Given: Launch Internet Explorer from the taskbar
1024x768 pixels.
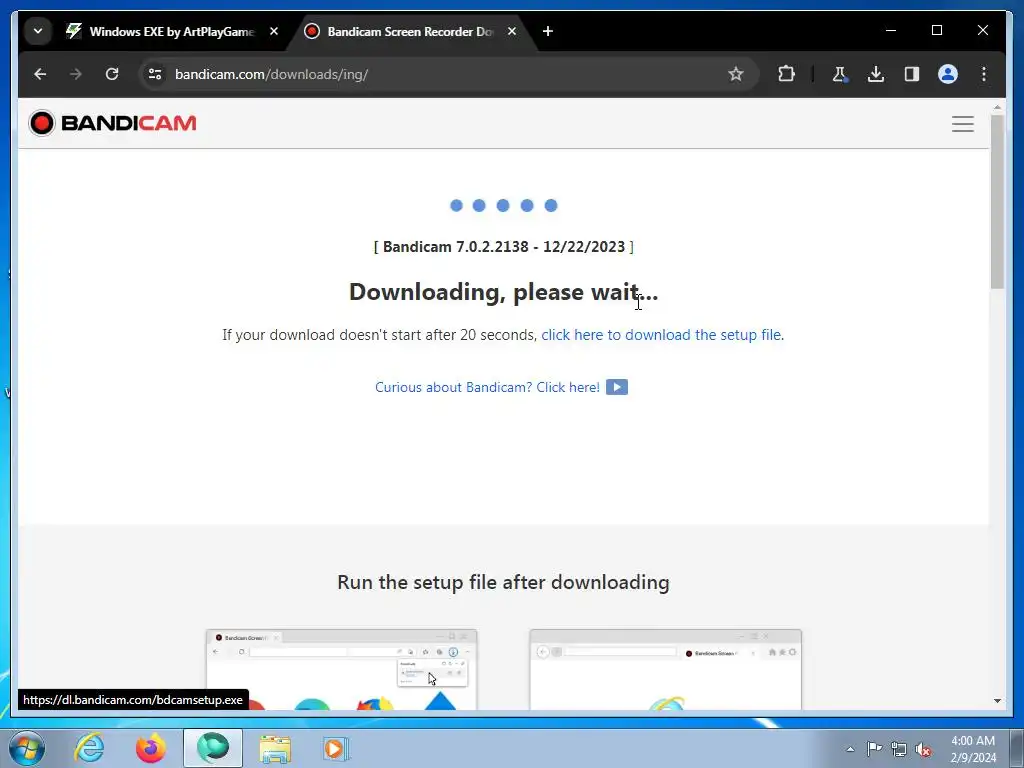Looking at the screenshot, I should tap(89, 748).
